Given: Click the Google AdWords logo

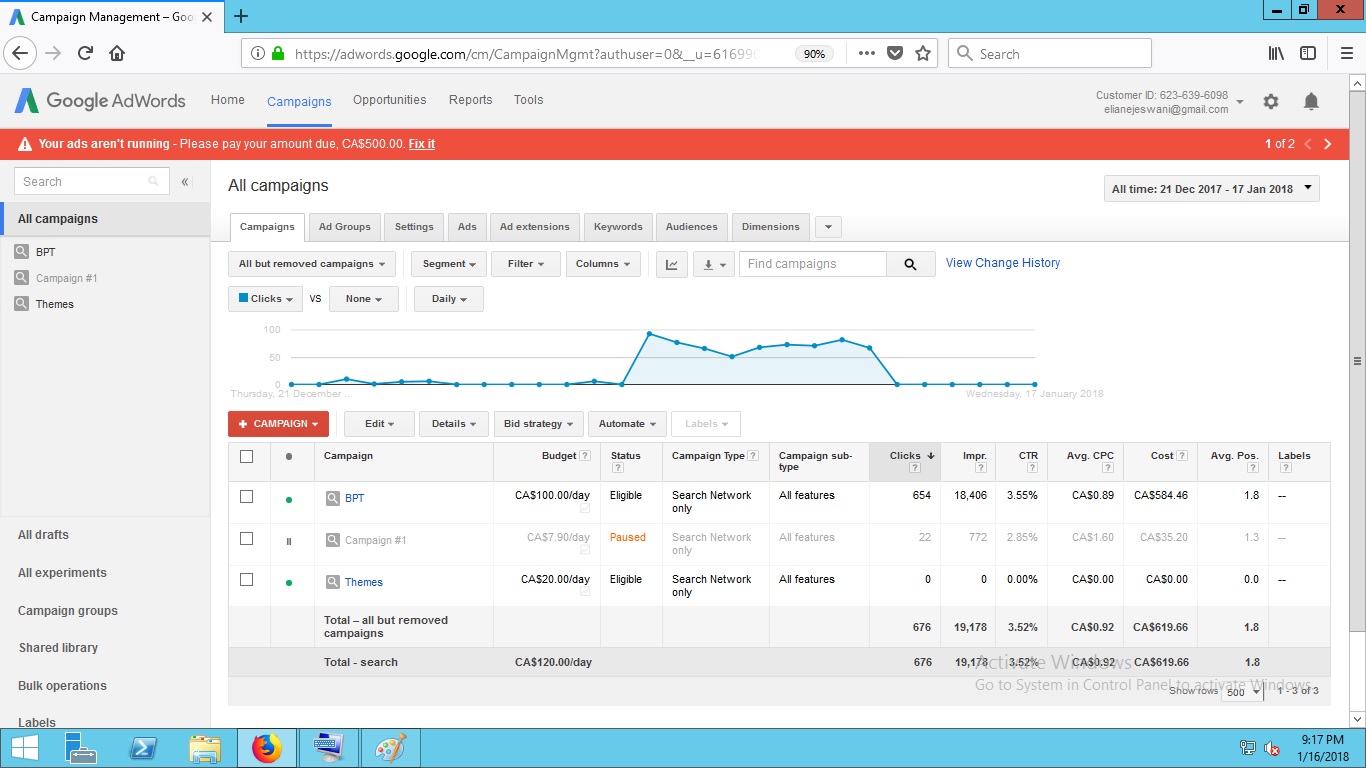Looking at the screenshot, I should [x=99, y=100].
